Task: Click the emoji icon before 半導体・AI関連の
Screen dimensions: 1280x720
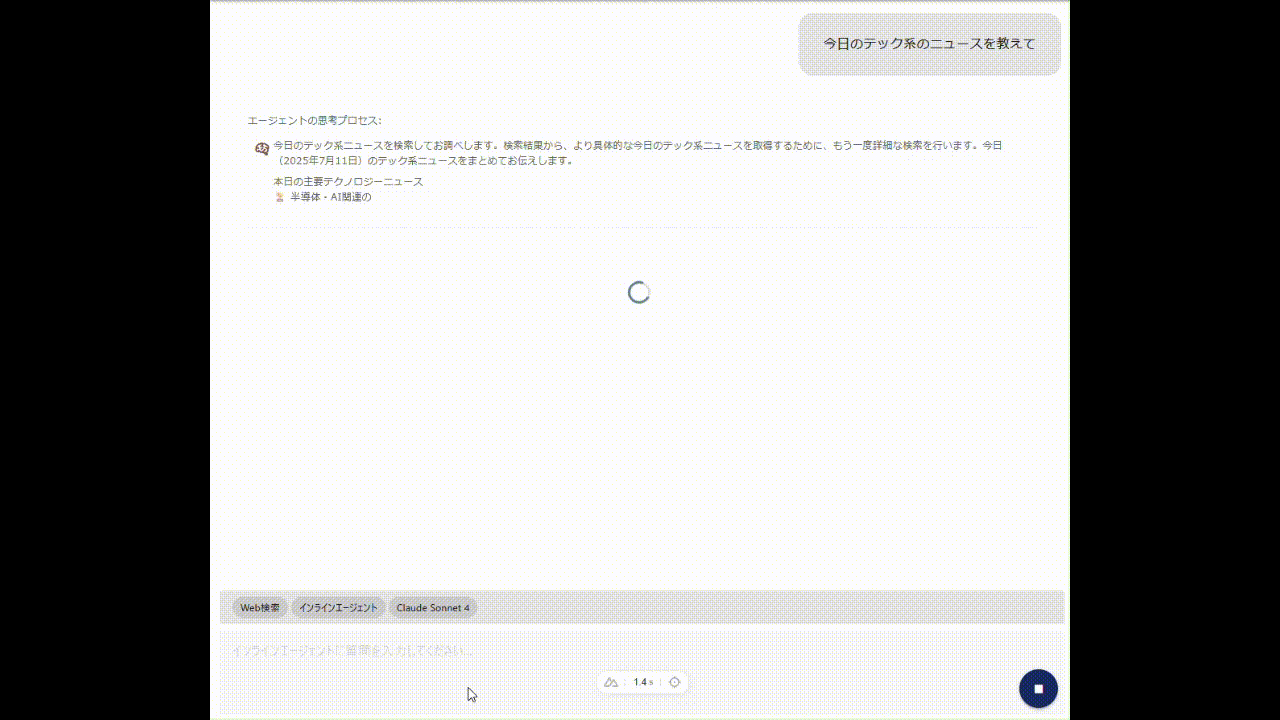Action: (280, 197)
